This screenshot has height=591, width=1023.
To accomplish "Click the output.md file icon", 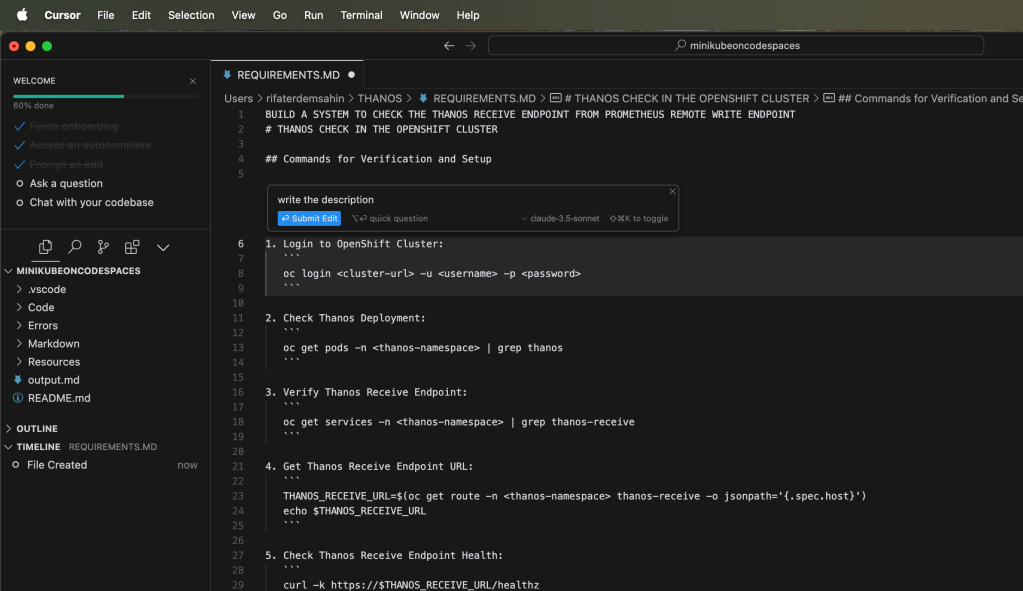I will (18, 380).
